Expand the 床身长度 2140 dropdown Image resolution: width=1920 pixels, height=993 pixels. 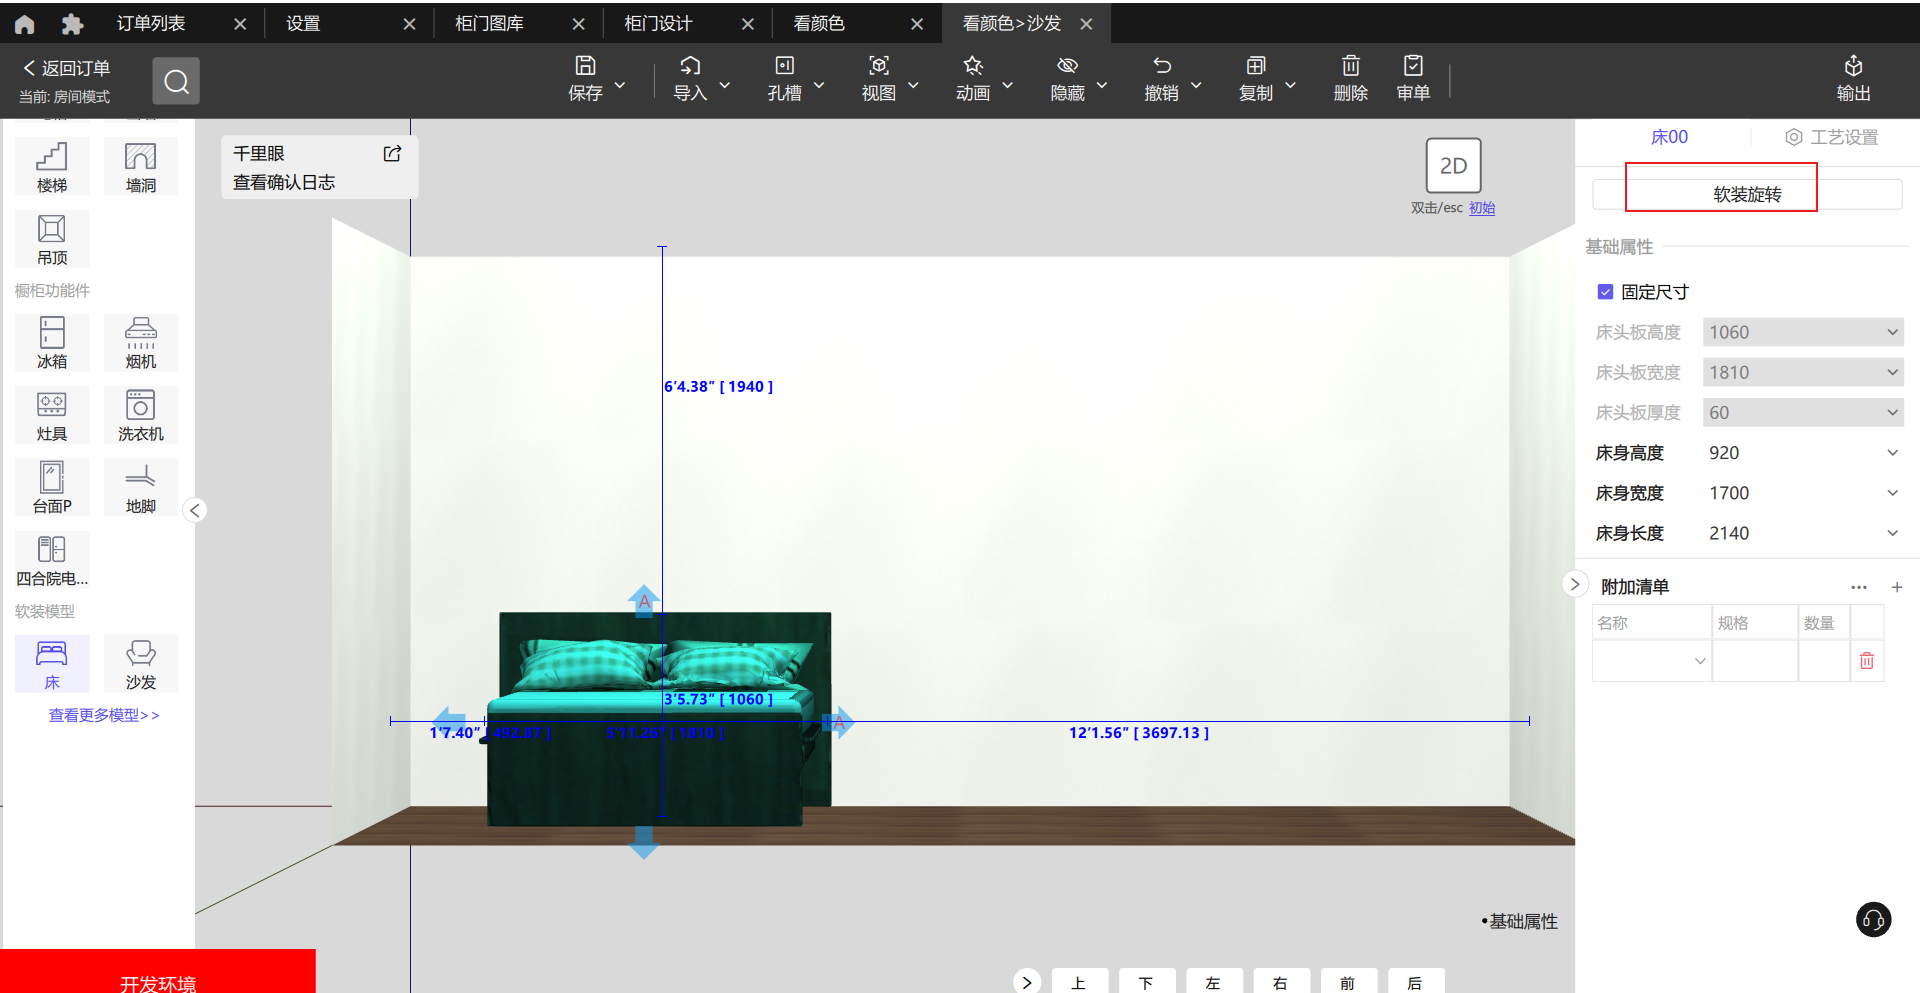(1892, 533)
